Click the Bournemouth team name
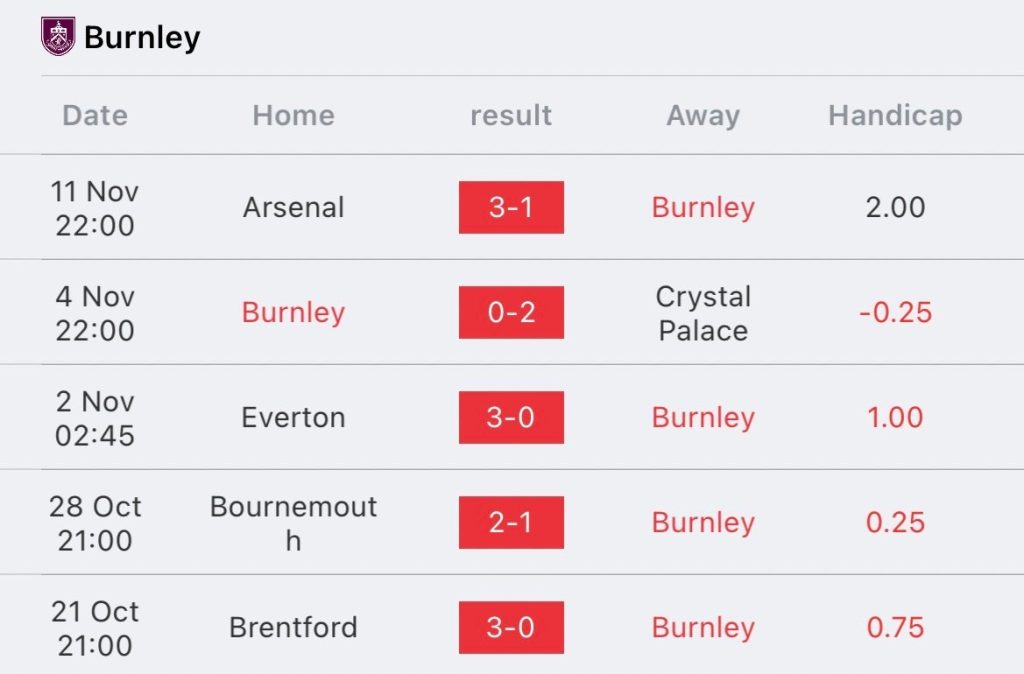1024x674 pixels. [293, 522]
